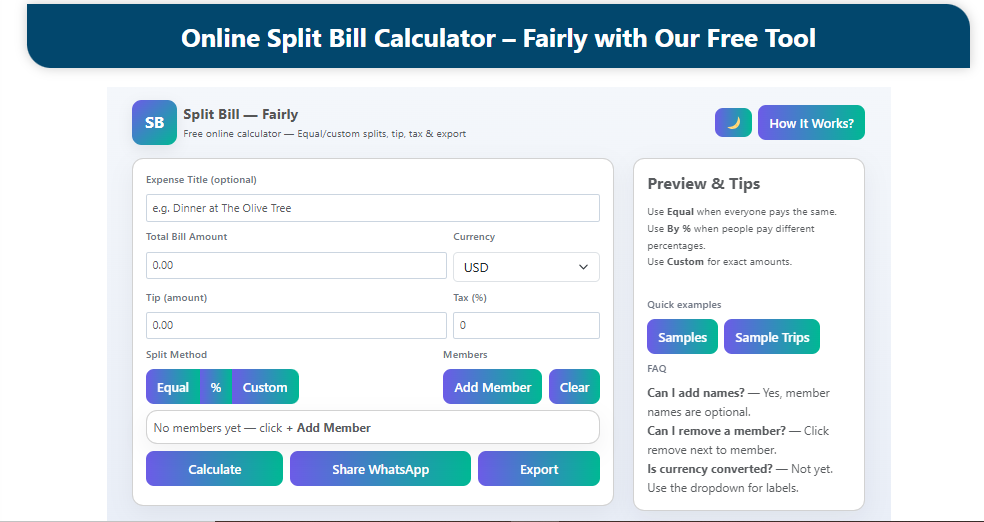Focus the Expense Title field
Screen dimensions: 984x522
pyautogui.click(x=373, y=208)
